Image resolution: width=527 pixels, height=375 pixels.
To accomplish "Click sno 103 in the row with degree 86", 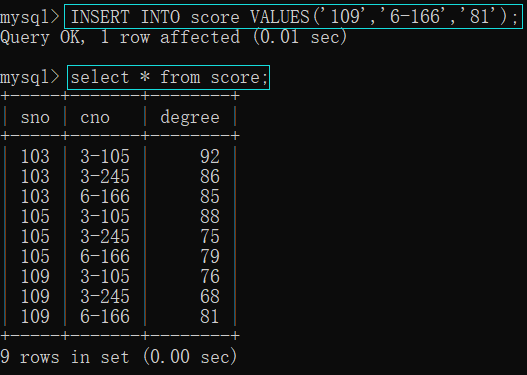I will [x=35, y=176].
